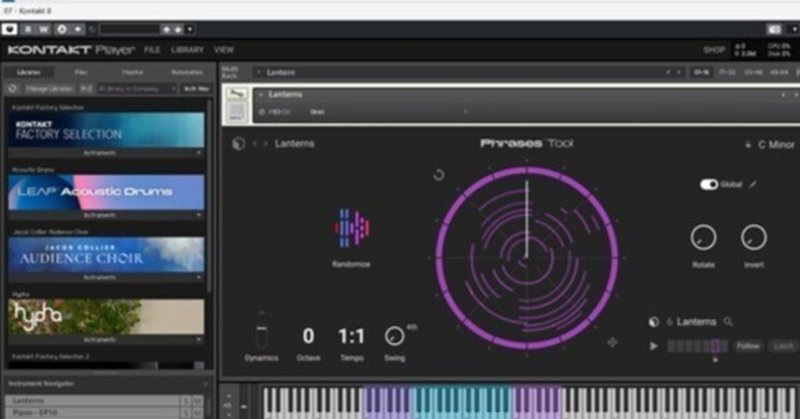Click the R read automation button
The height and width of the screenshot is (419, 800).
(x=28, y=29)
